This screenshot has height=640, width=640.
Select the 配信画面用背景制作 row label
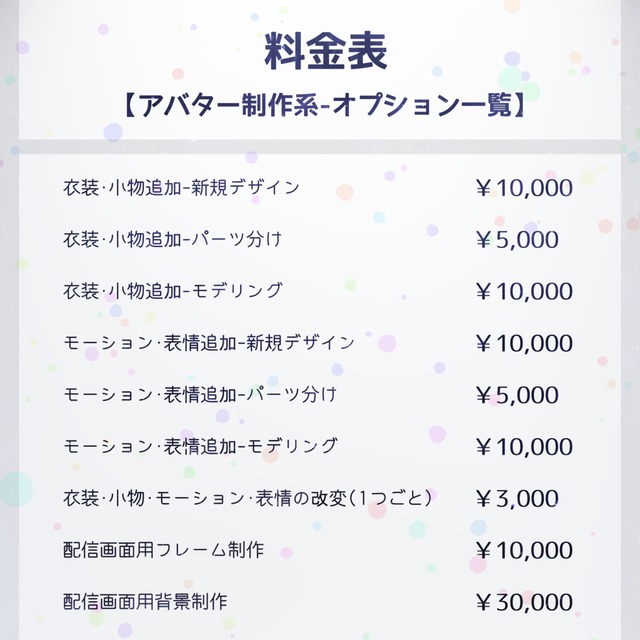pyautogui.click(x=145, y=602)
